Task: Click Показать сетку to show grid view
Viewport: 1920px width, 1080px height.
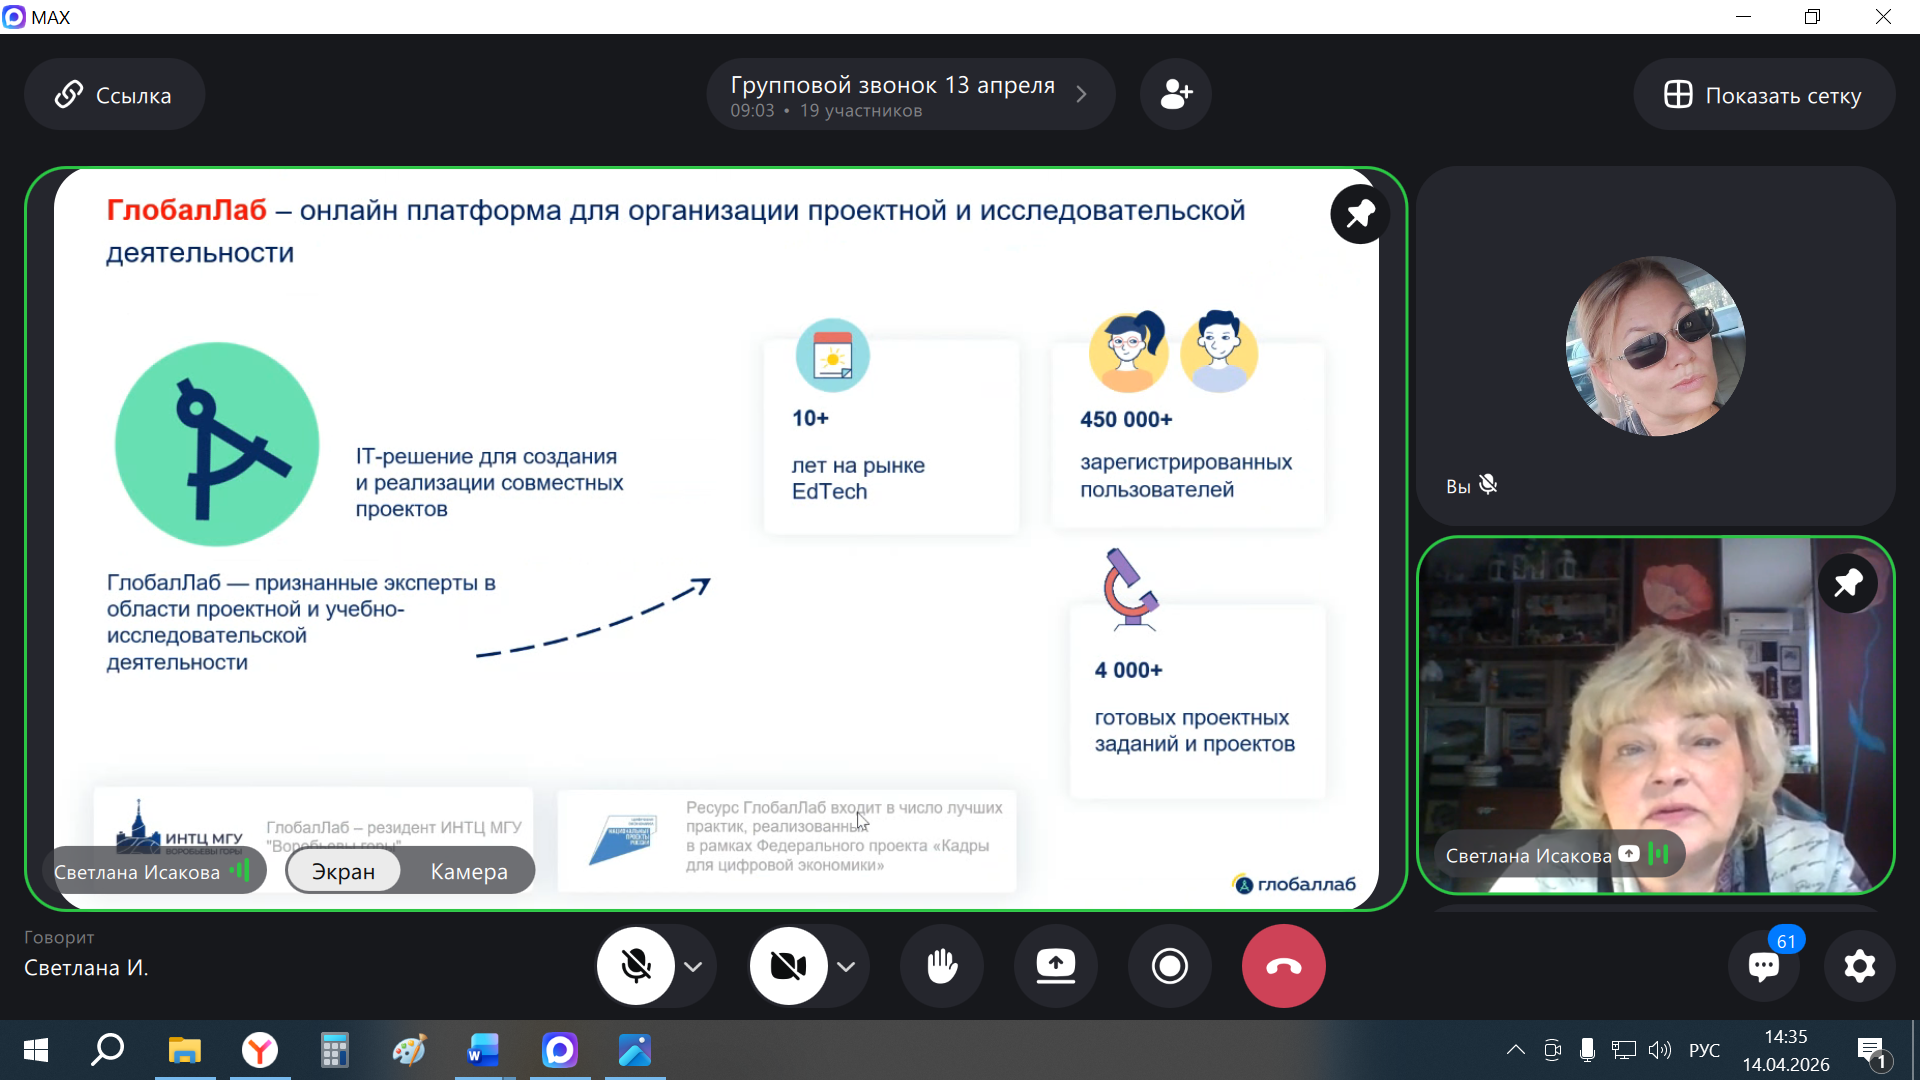Action: click(x=1764, y=95)
